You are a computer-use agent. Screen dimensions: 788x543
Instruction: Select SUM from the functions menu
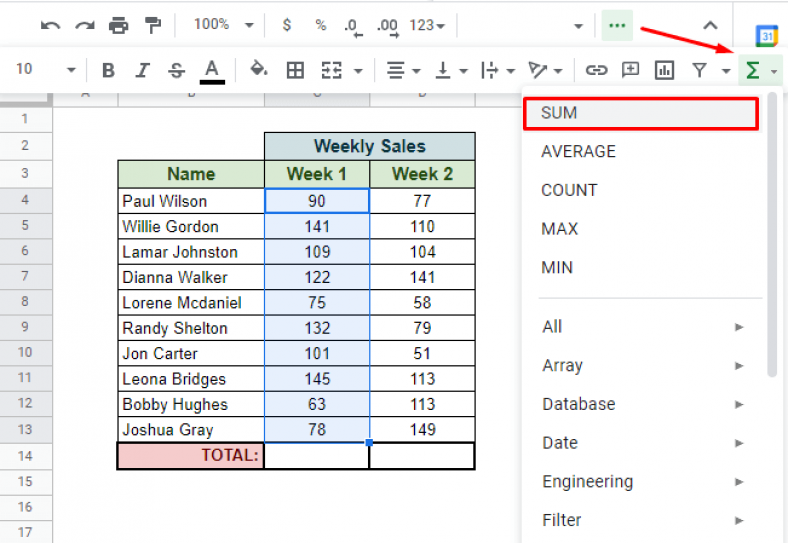point(640,113)
